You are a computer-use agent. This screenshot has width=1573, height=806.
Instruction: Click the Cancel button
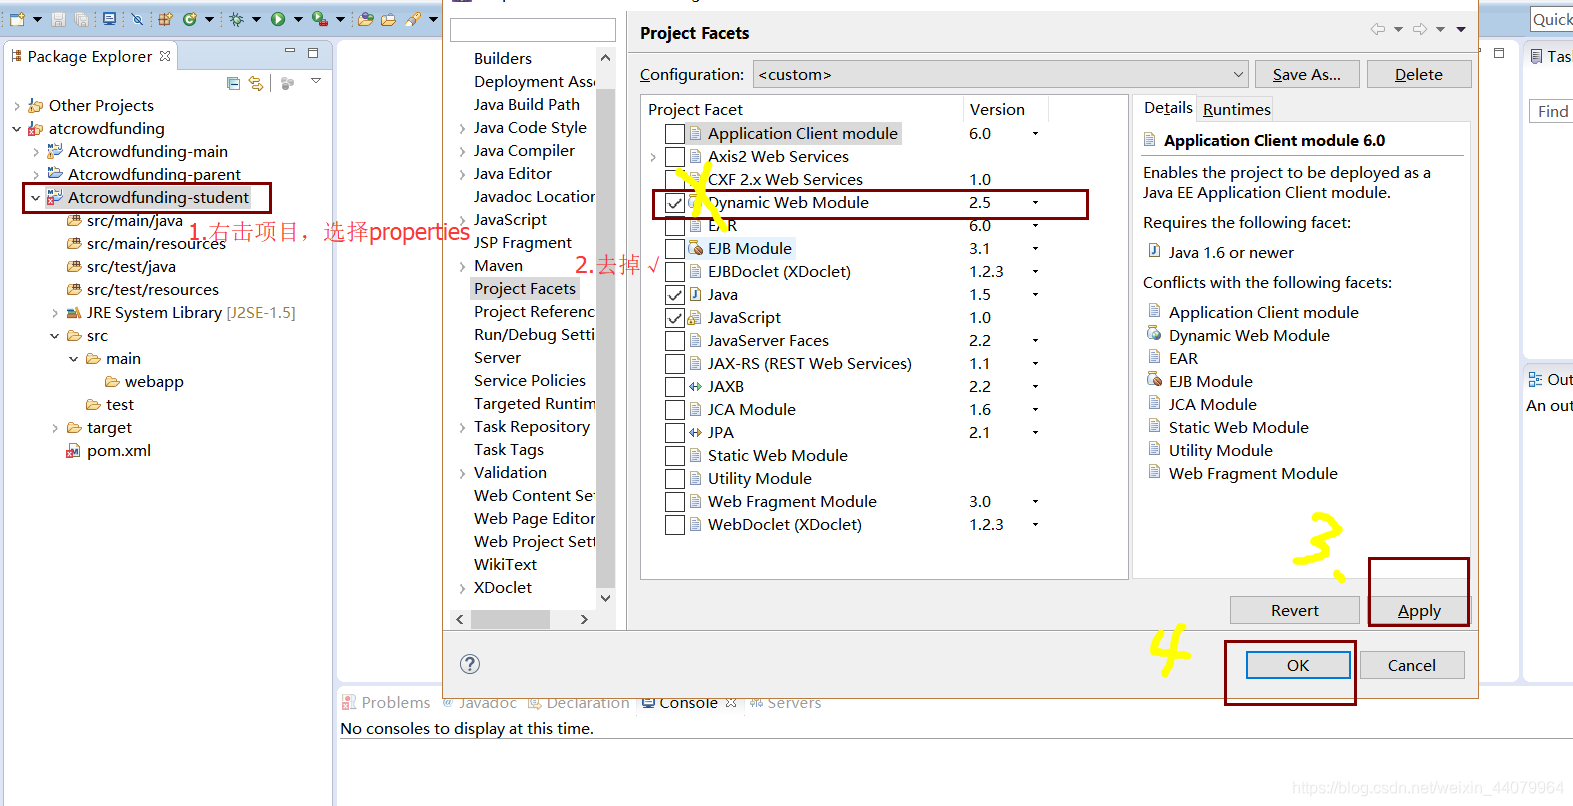tap(1411, 665)
